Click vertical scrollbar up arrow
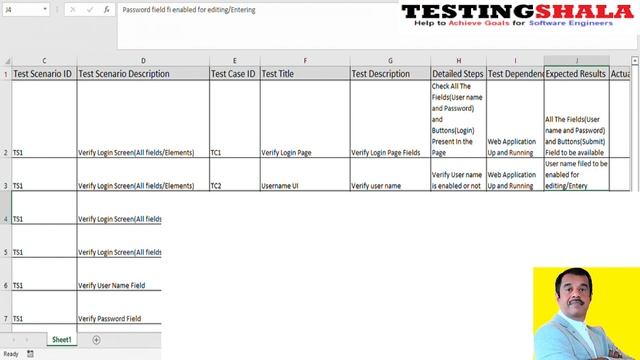This screenshot has width=640, height=360. pos(635,60)
